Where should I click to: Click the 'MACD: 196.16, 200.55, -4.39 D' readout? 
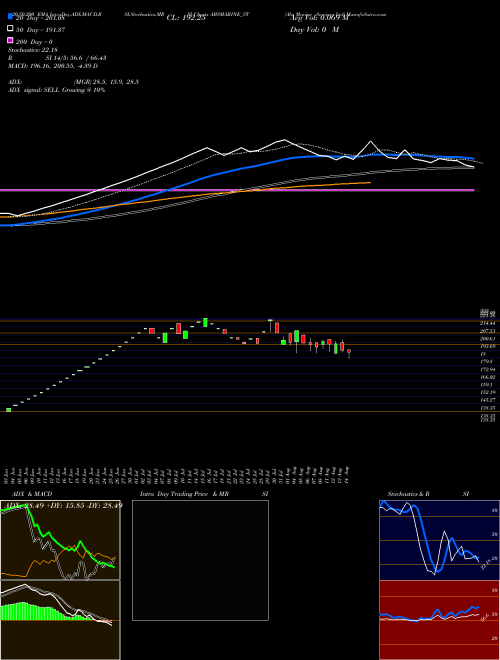pyautogui.click(x=53, y=66)
